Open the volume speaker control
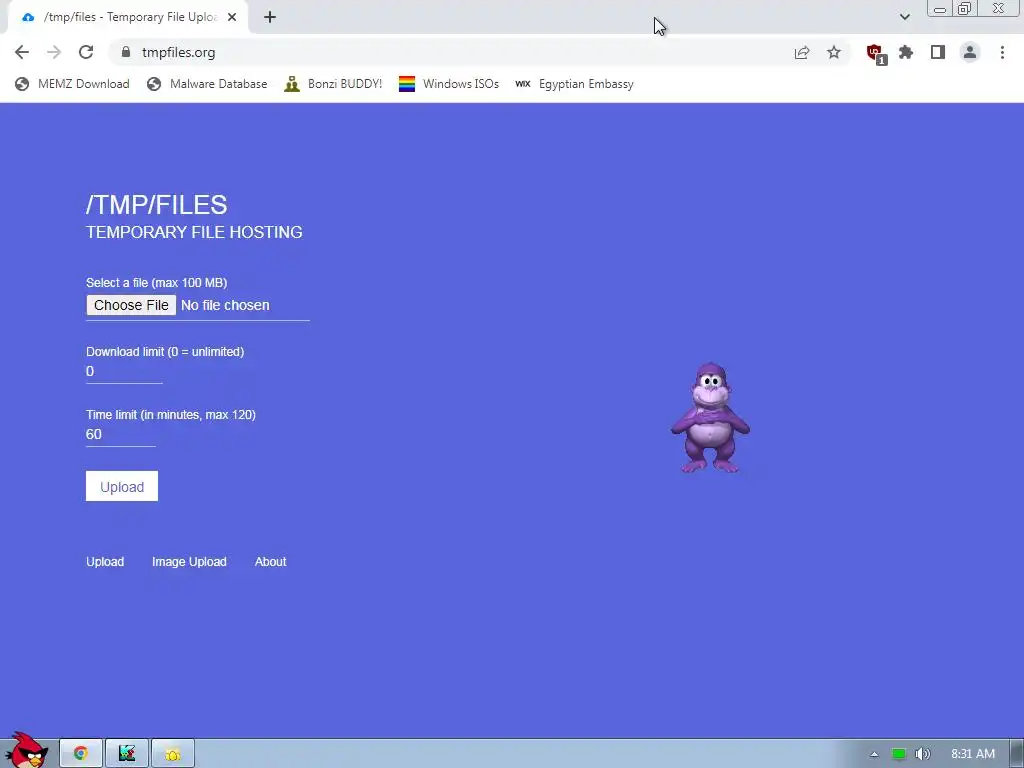 [x=923, y=754]
